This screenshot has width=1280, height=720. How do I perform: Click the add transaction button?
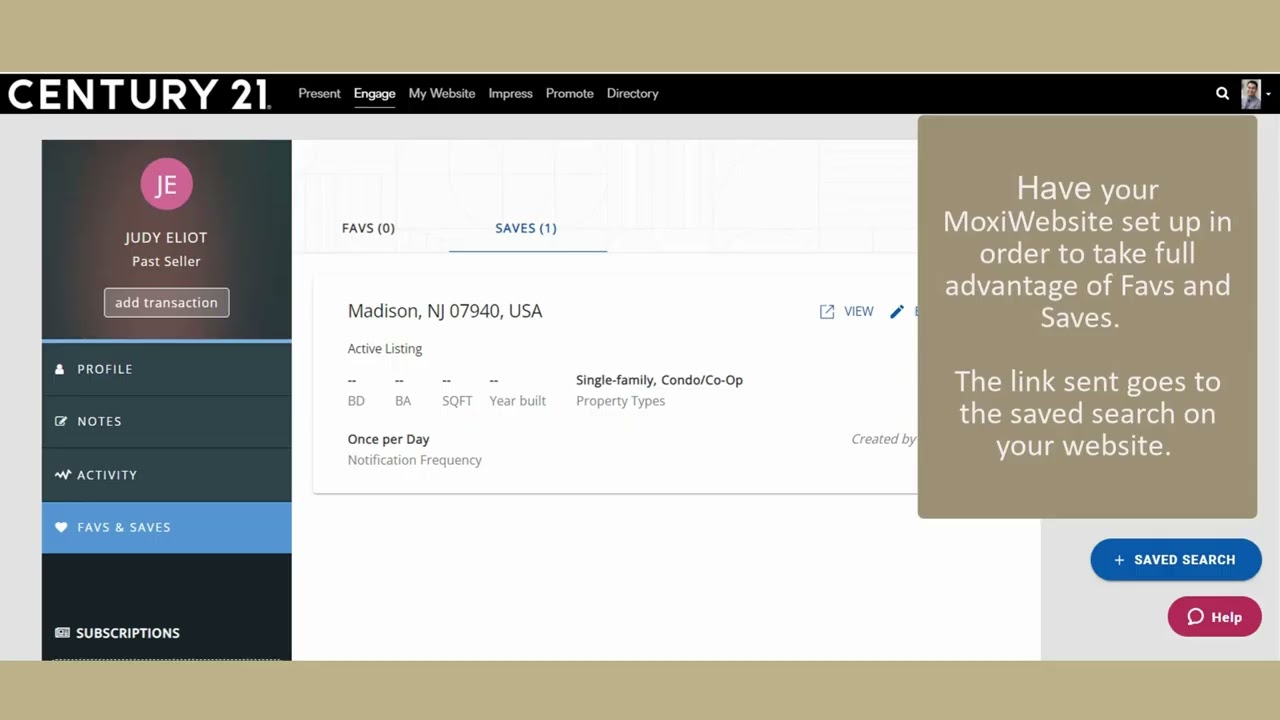[166, 303]
